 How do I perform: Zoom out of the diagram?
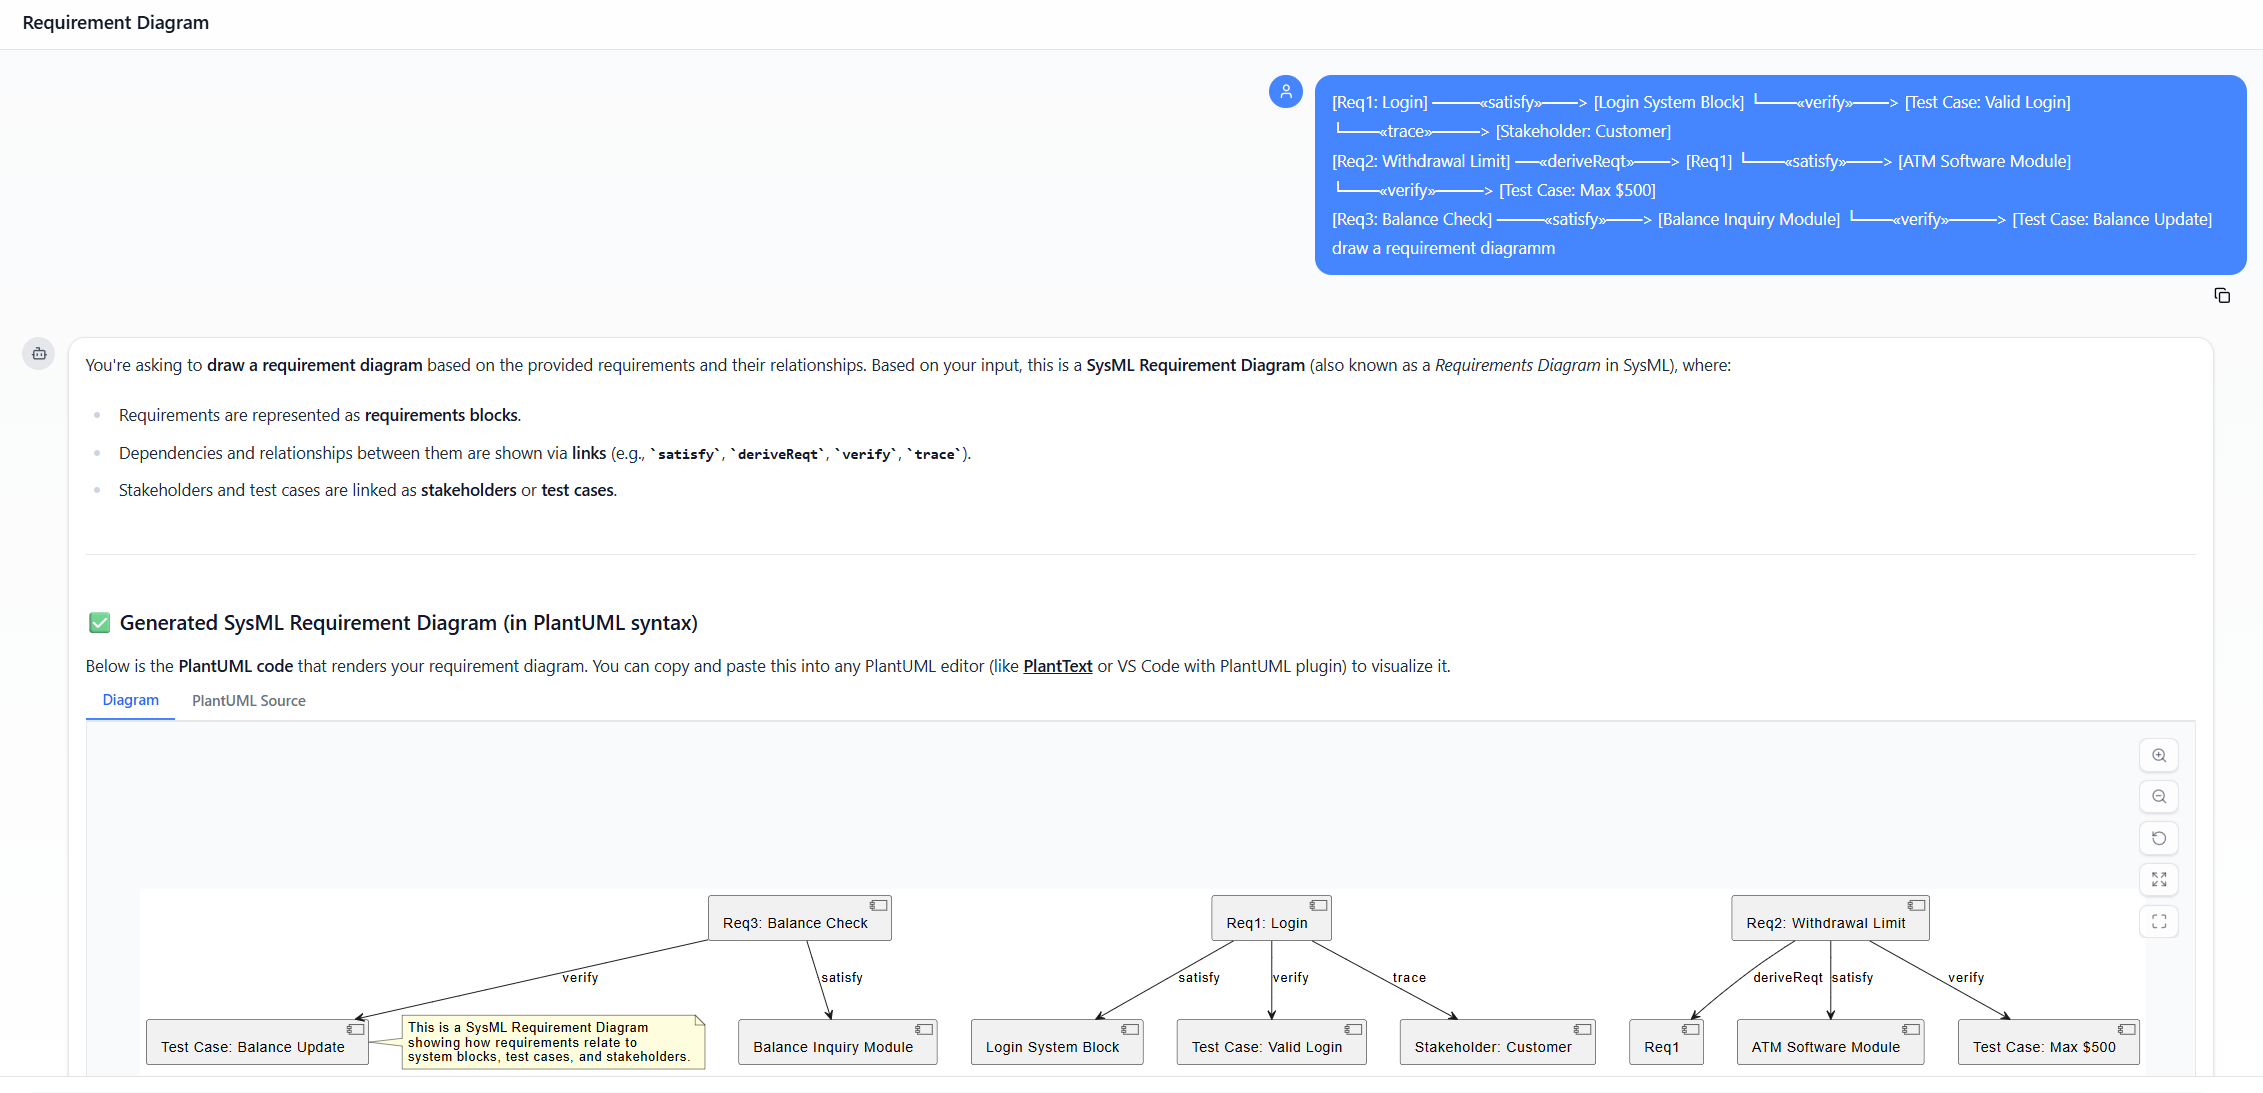point(2159,797)
